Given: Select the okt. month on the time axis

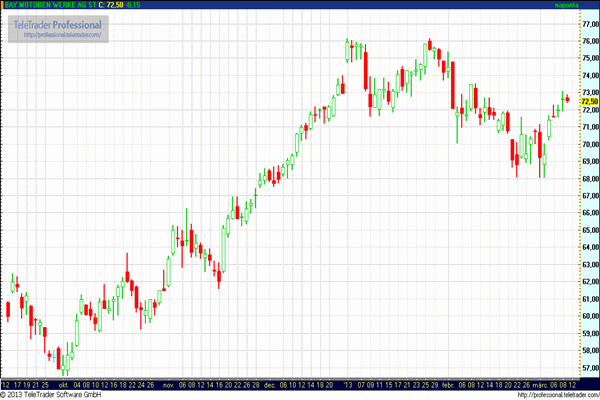Looking at the screenshot, I should click(x=62, y=384).
